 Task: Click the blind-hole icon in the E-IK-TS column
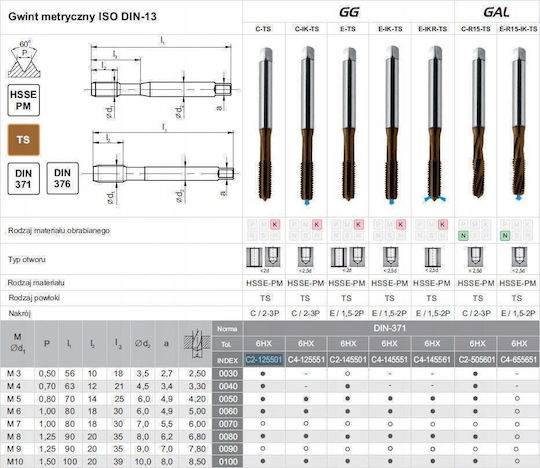(x=390, y=257)
